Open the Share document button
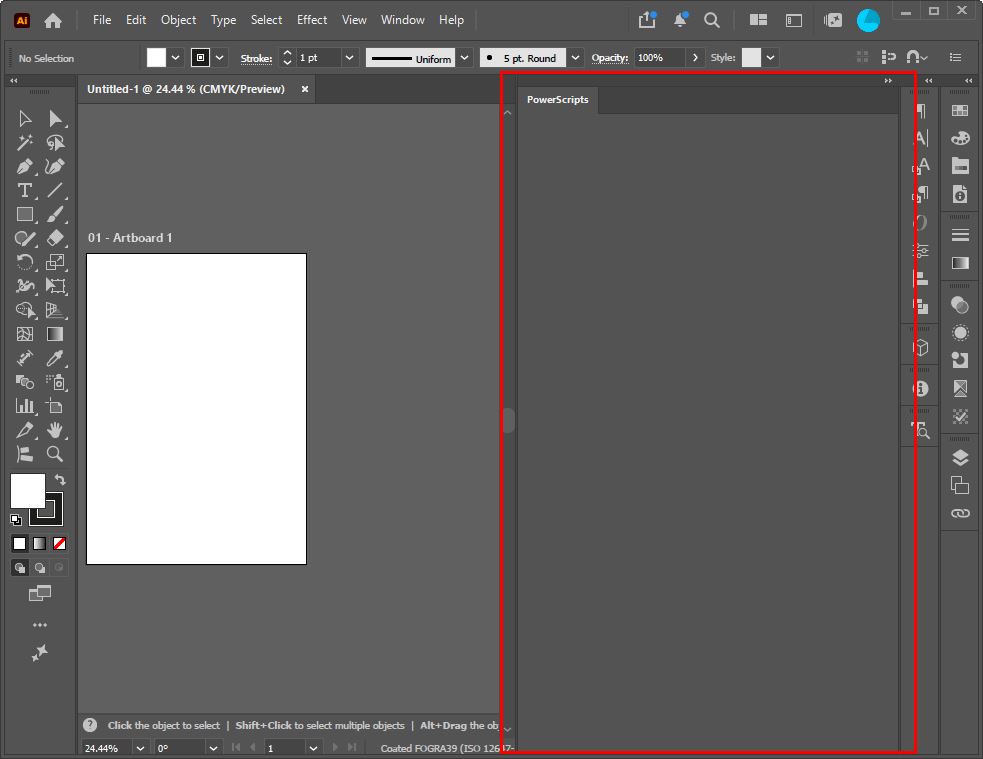983x759 pixels. point(647,20)
